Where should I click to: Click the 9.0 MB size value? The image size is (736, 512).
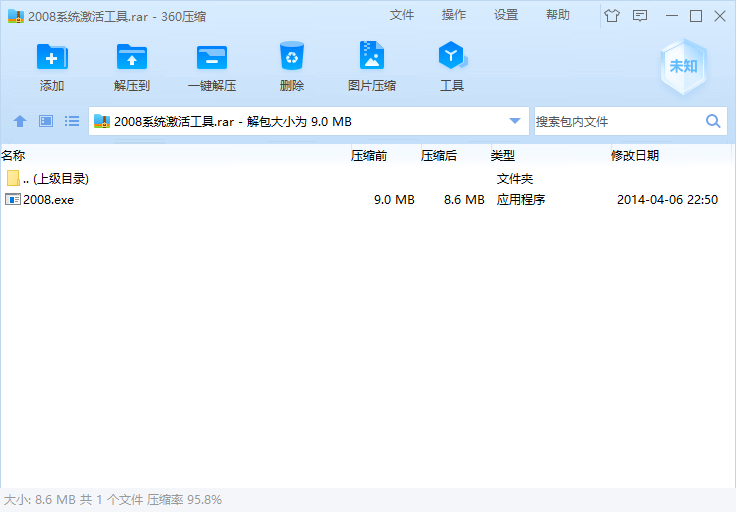pos(394,200)
